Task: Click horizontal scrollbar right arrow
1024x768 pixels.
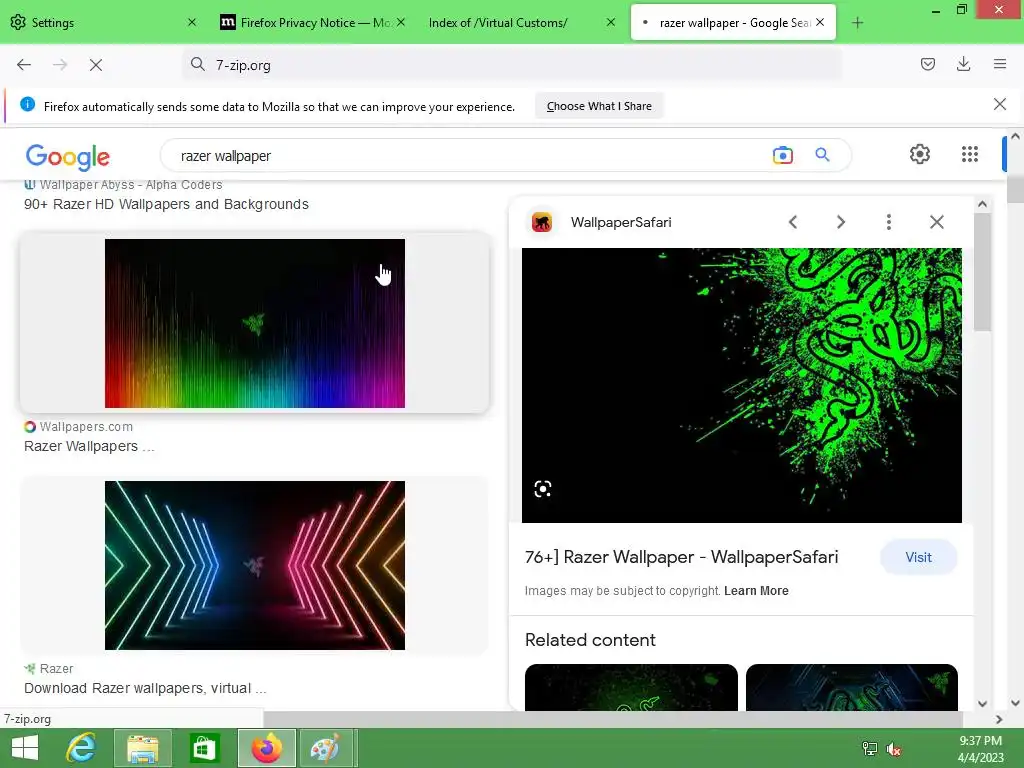Action: click(999, 719)
